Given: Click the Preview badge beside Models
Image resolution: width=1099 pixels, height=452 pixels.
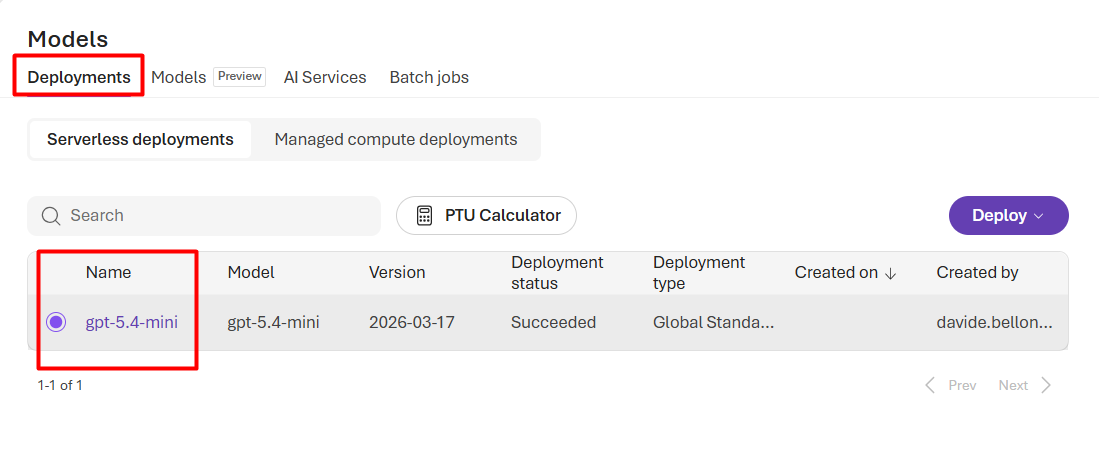Looking at the screenshot, I should pyautogui.click(x=240, y=76).
